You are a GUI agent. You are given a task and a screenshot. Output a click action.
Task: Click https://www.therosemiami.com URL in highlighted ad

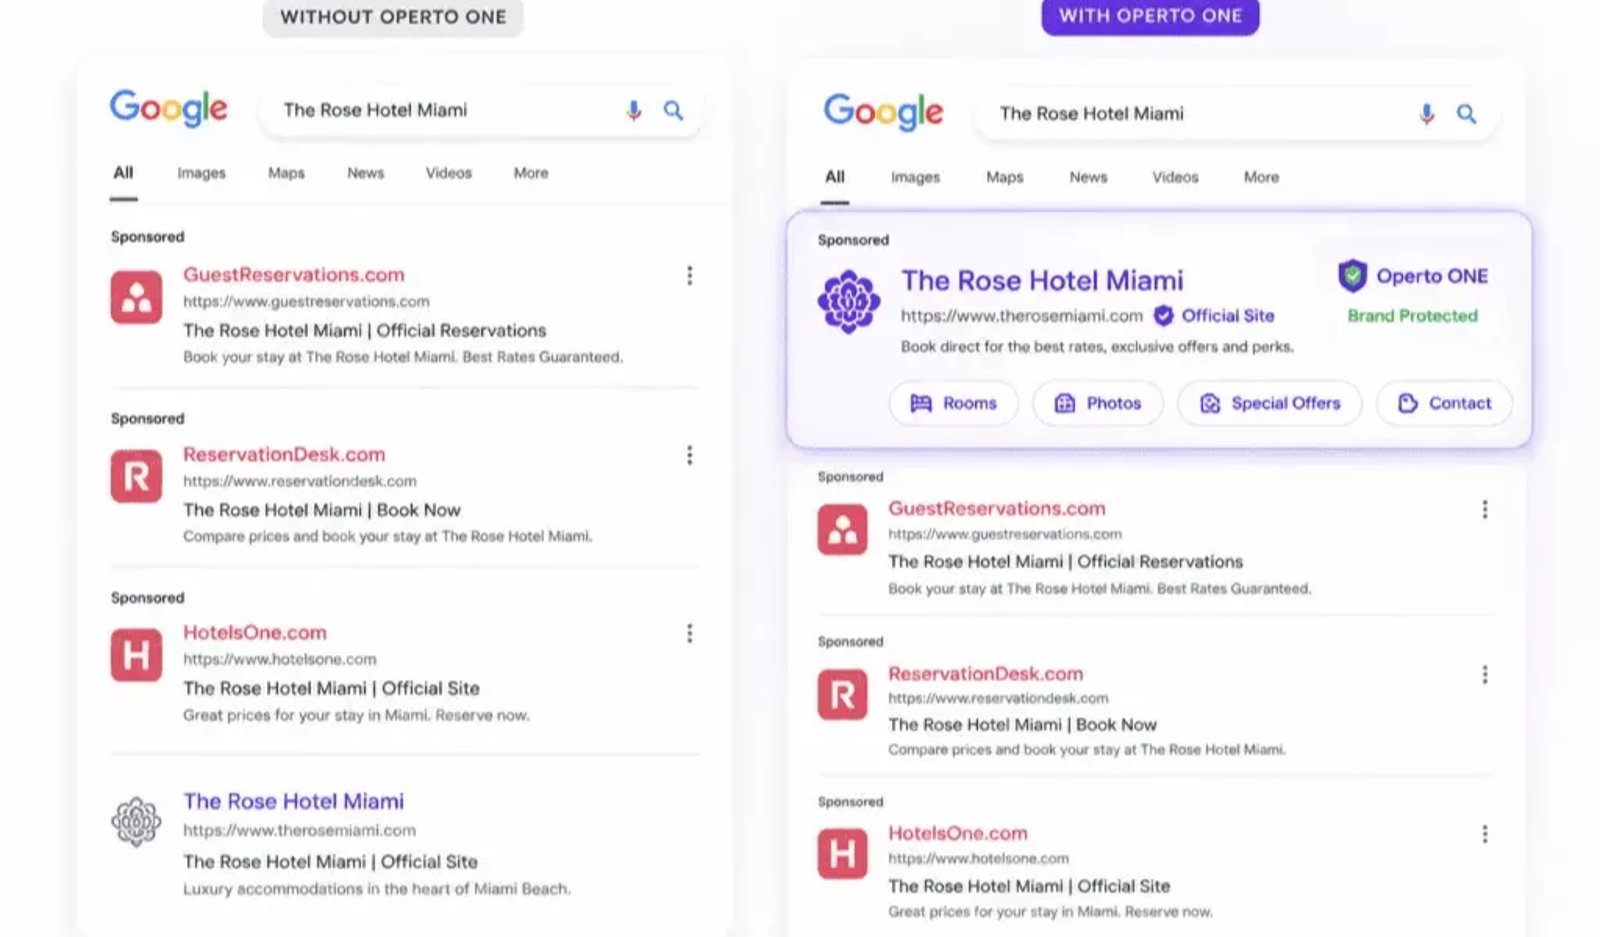1021,316
